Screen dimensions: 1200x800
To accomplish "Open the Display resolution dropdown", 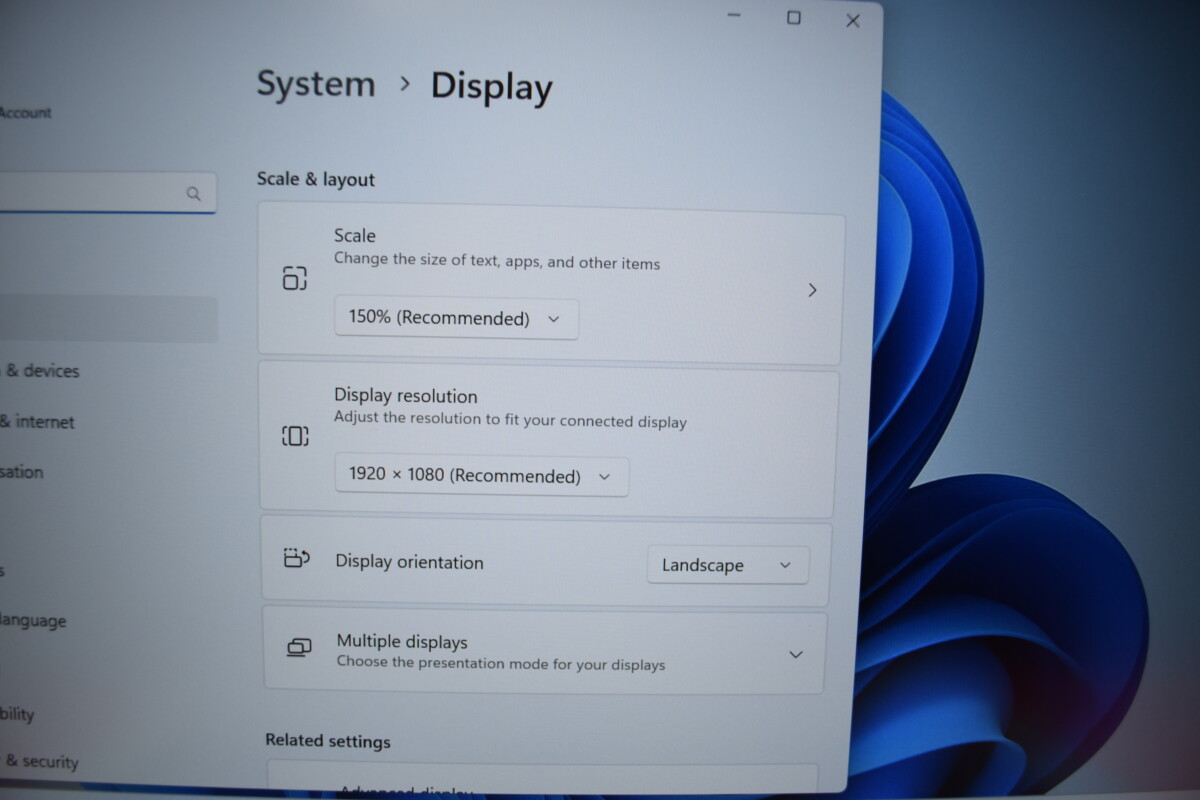I will point(482,476).
